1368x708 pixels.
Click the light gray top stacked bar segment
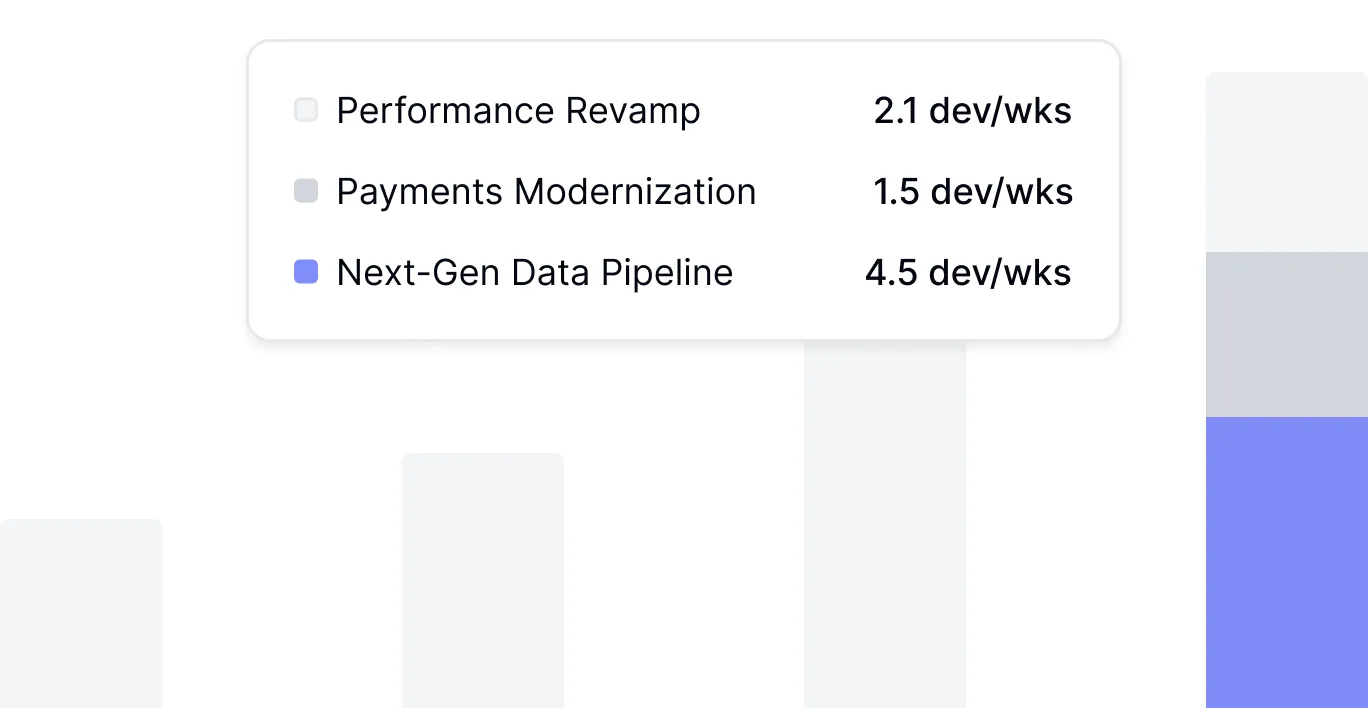pos(1286,162)
